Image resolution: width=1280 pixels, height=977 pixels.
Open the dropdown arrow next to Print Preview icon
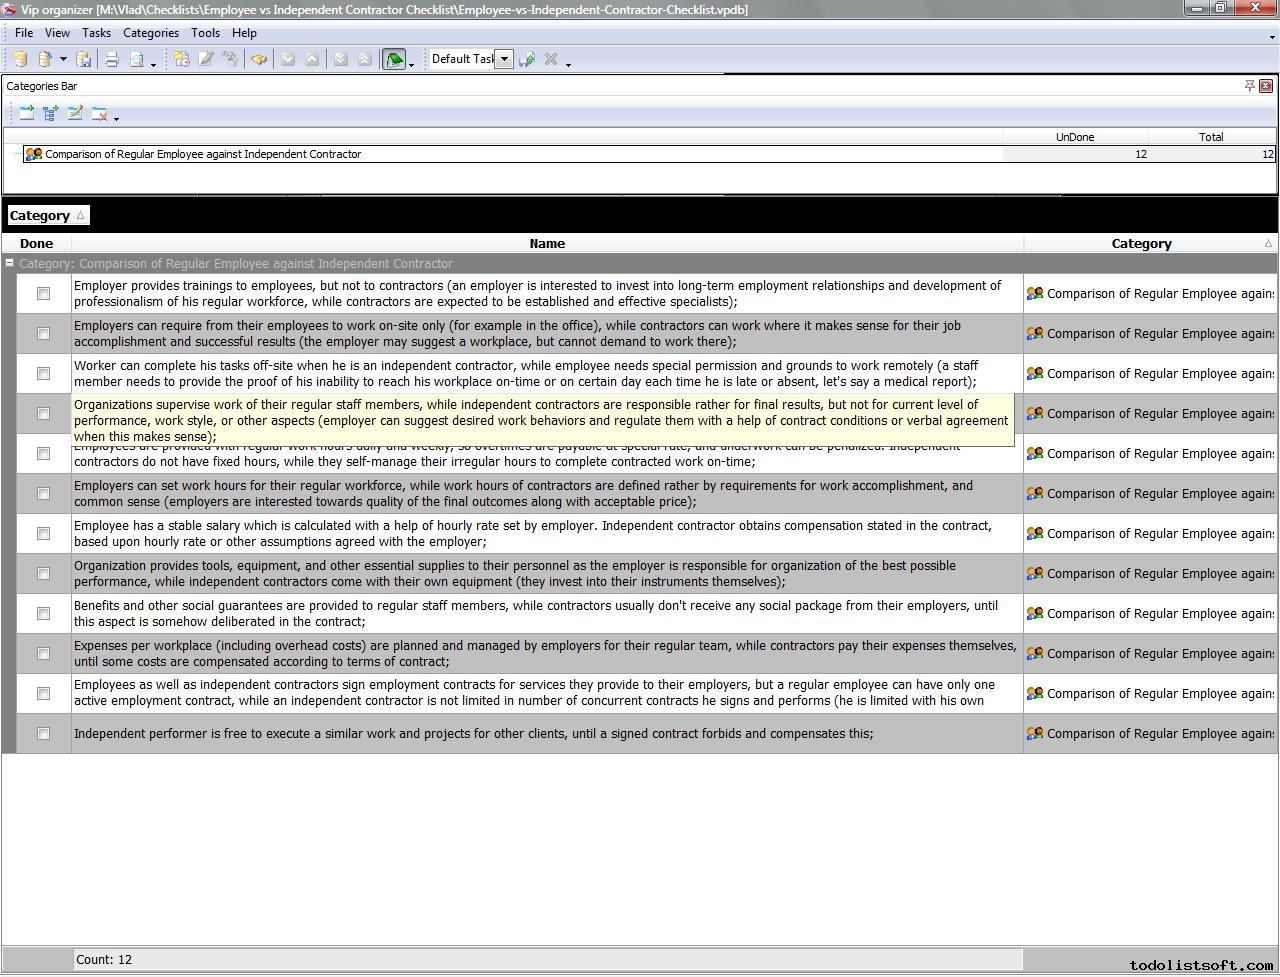click(x=153, y=64)
